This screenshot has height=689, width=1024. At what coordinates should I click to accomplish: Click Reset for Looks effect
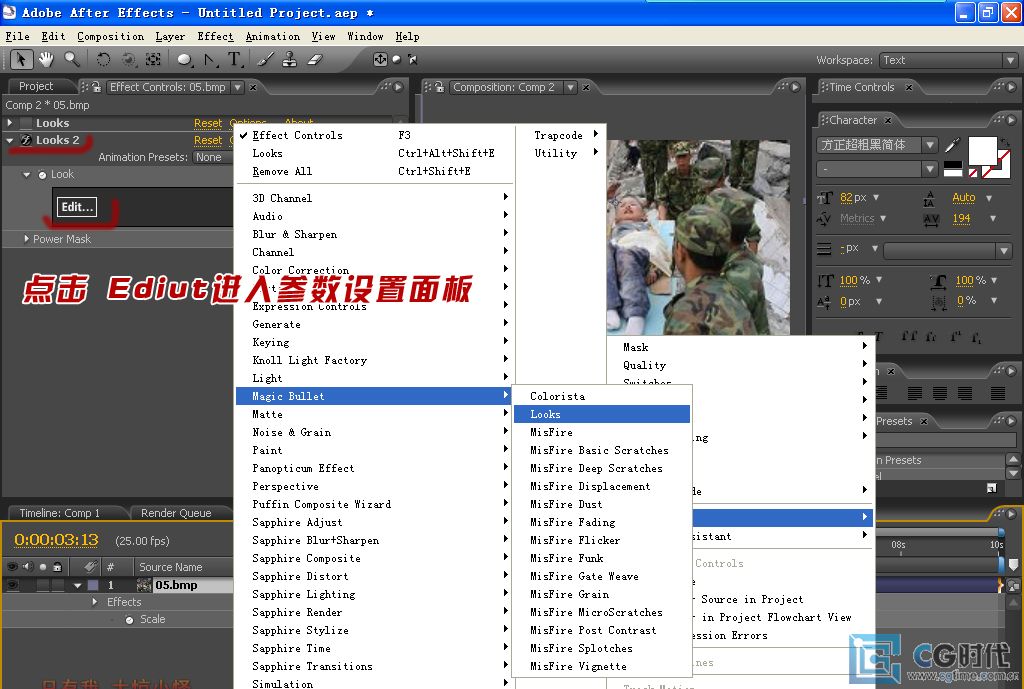coord(208,123)
